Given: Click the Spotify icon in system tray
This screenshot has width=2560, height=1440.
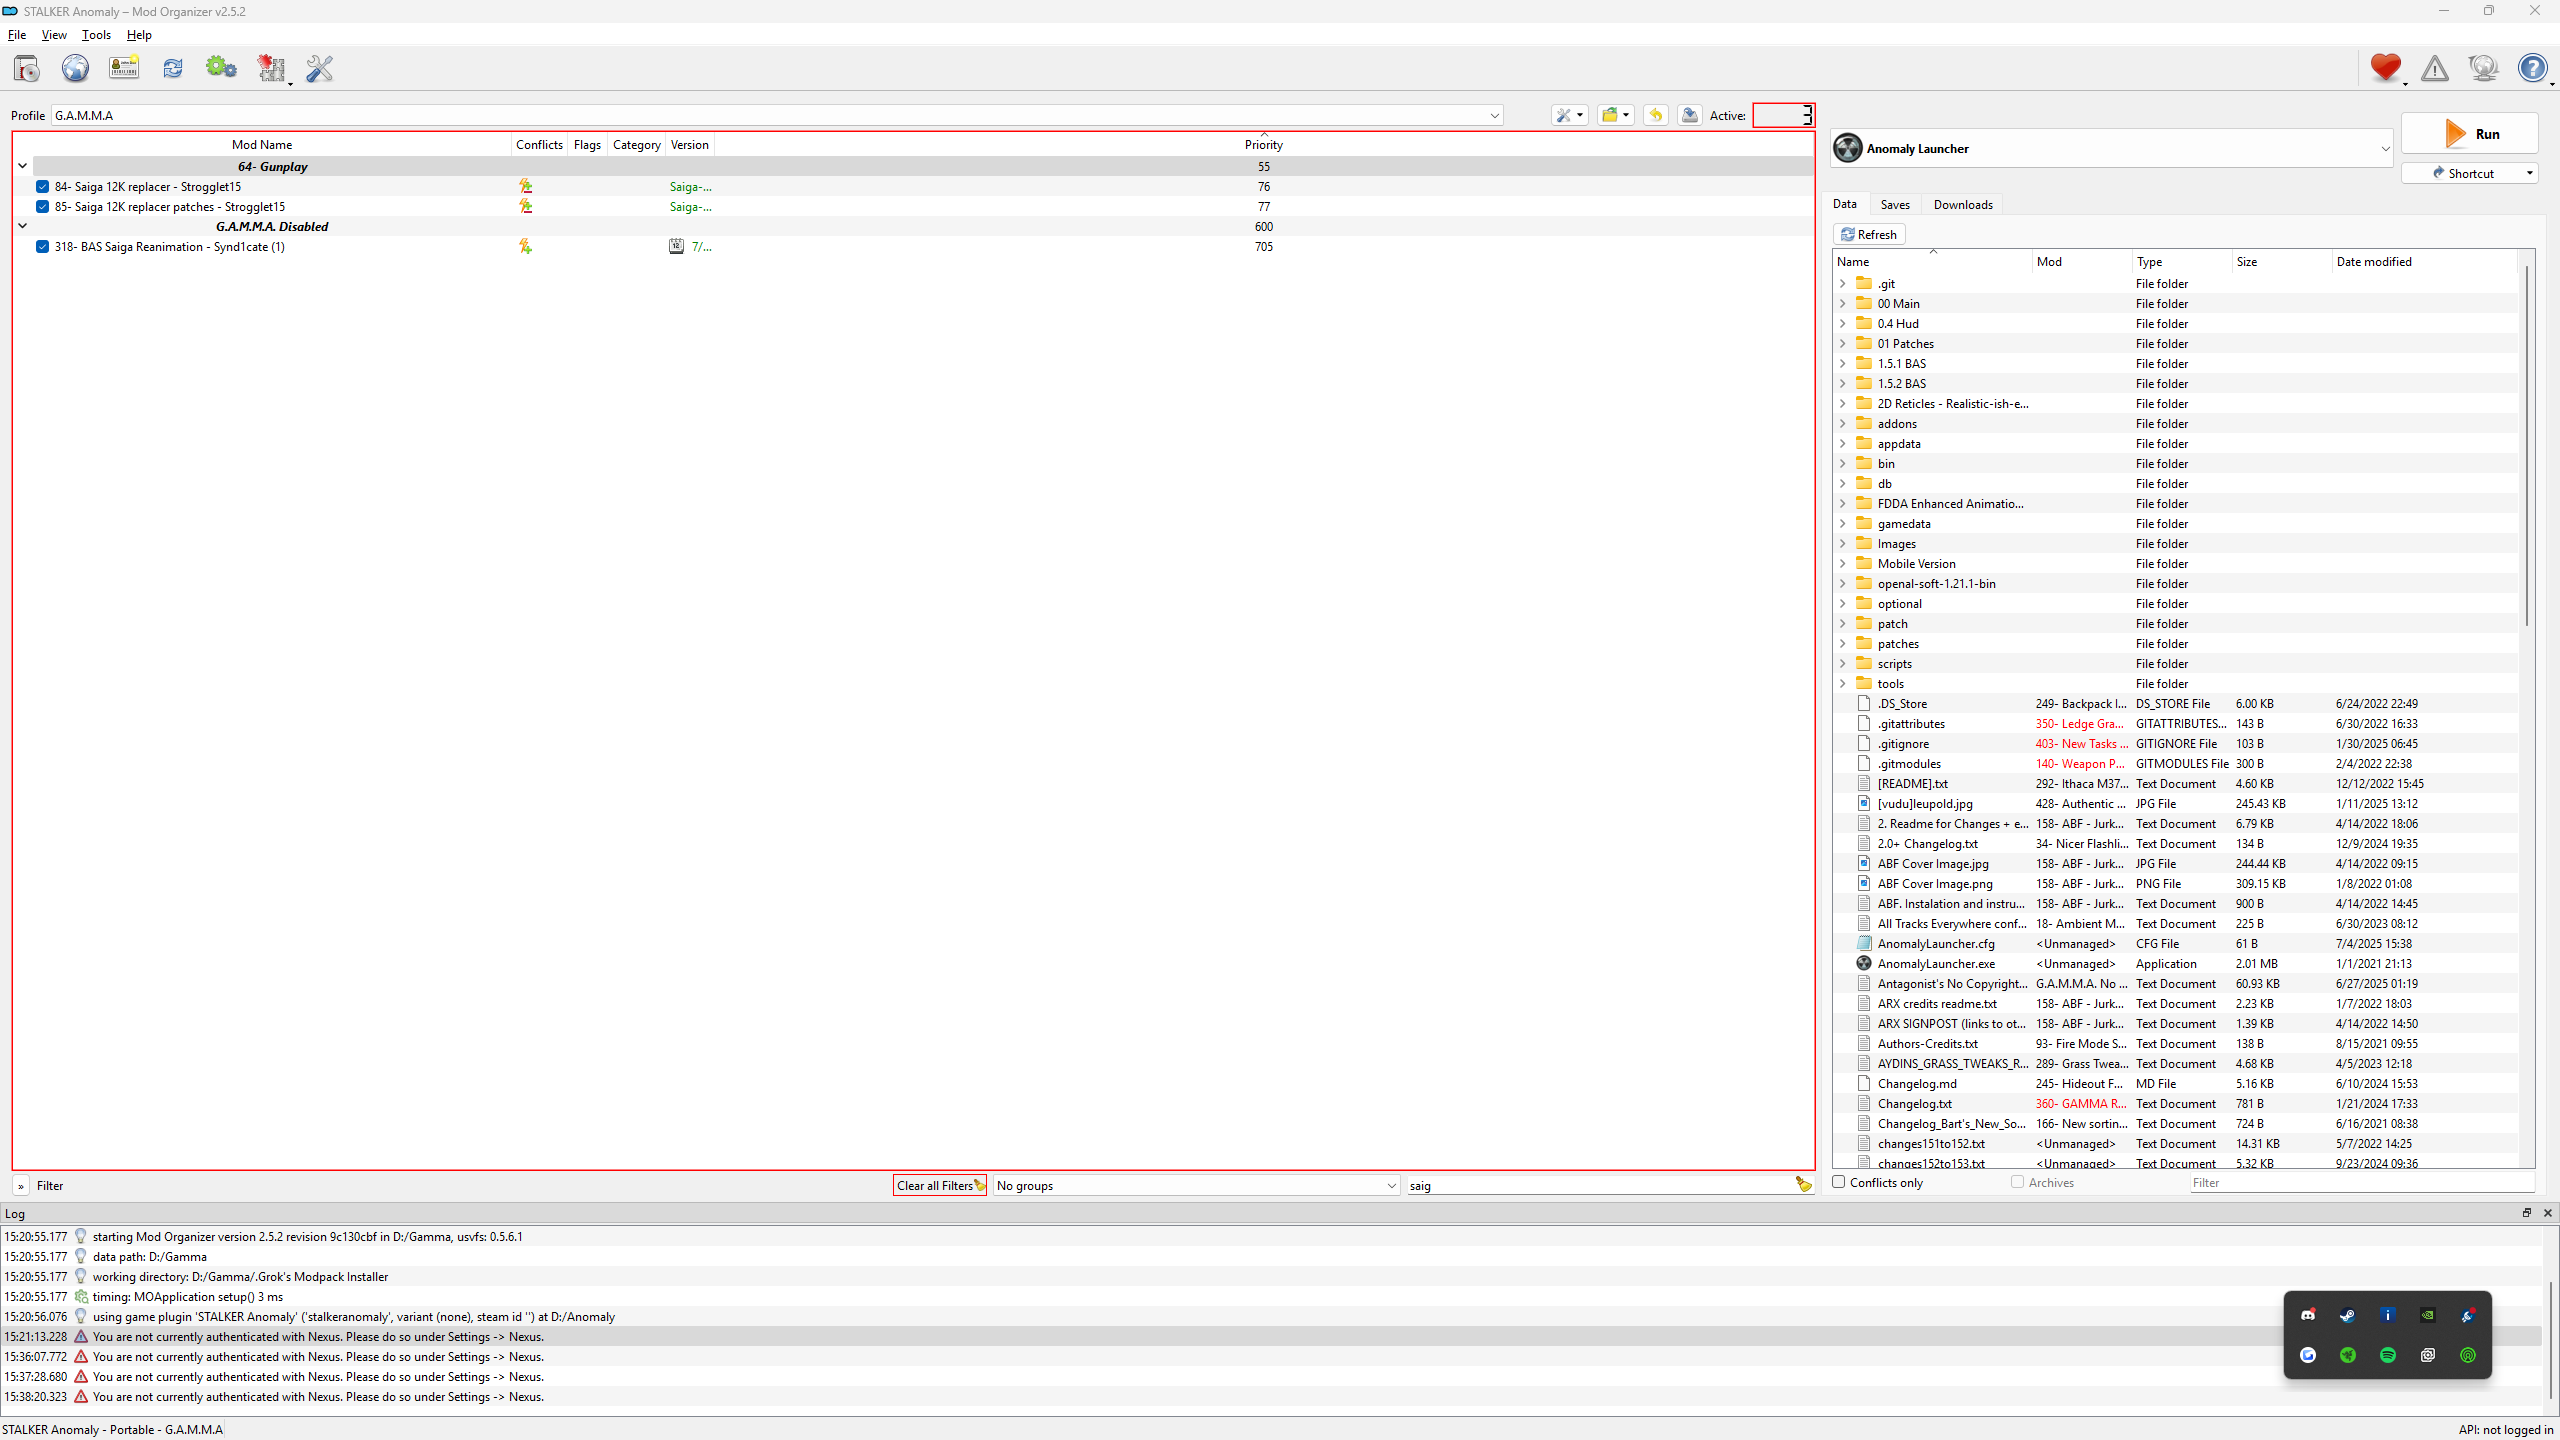Looking at the screenshot, I should pos(2388,1355).
